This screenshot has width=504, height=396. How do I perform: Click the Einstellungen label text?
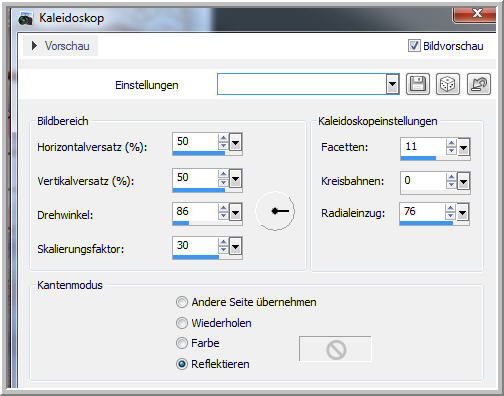tap(147, 85)
